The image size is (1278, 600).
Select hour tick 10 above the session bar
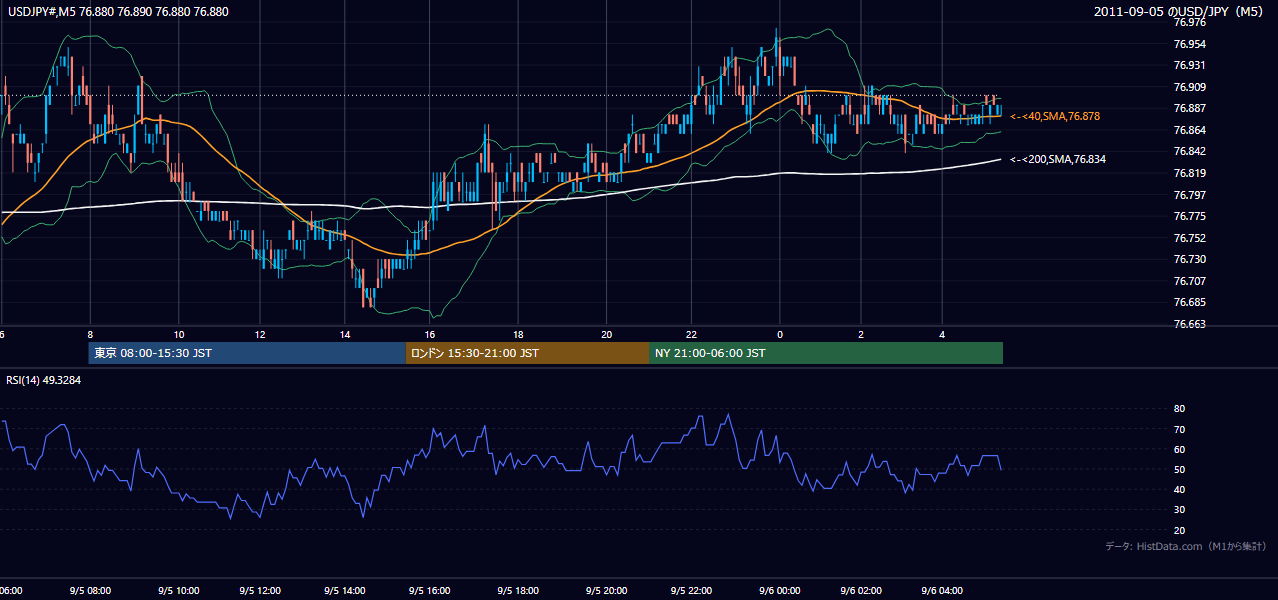[x=179, y=334]
